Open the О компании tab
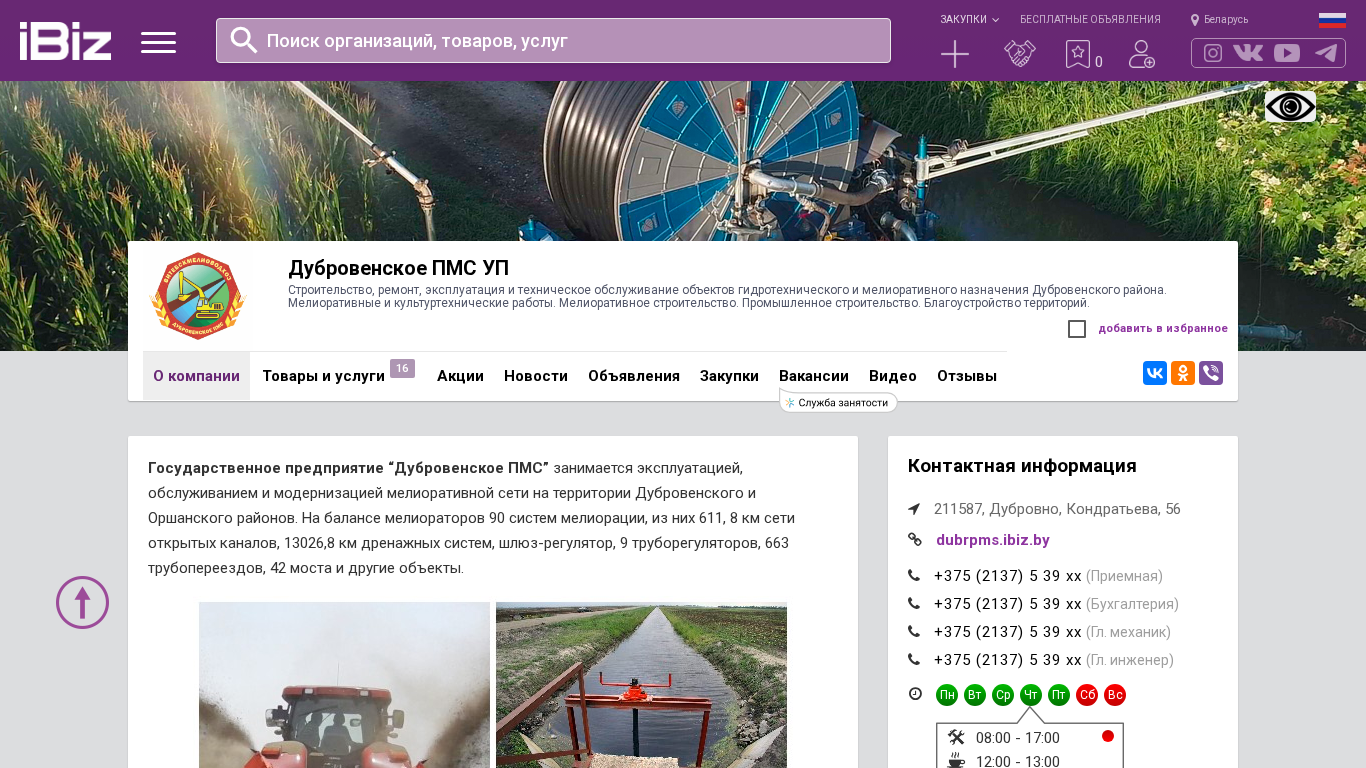Image resolution: width=1366 pixels, height=768 pixels. pos(196,376)
